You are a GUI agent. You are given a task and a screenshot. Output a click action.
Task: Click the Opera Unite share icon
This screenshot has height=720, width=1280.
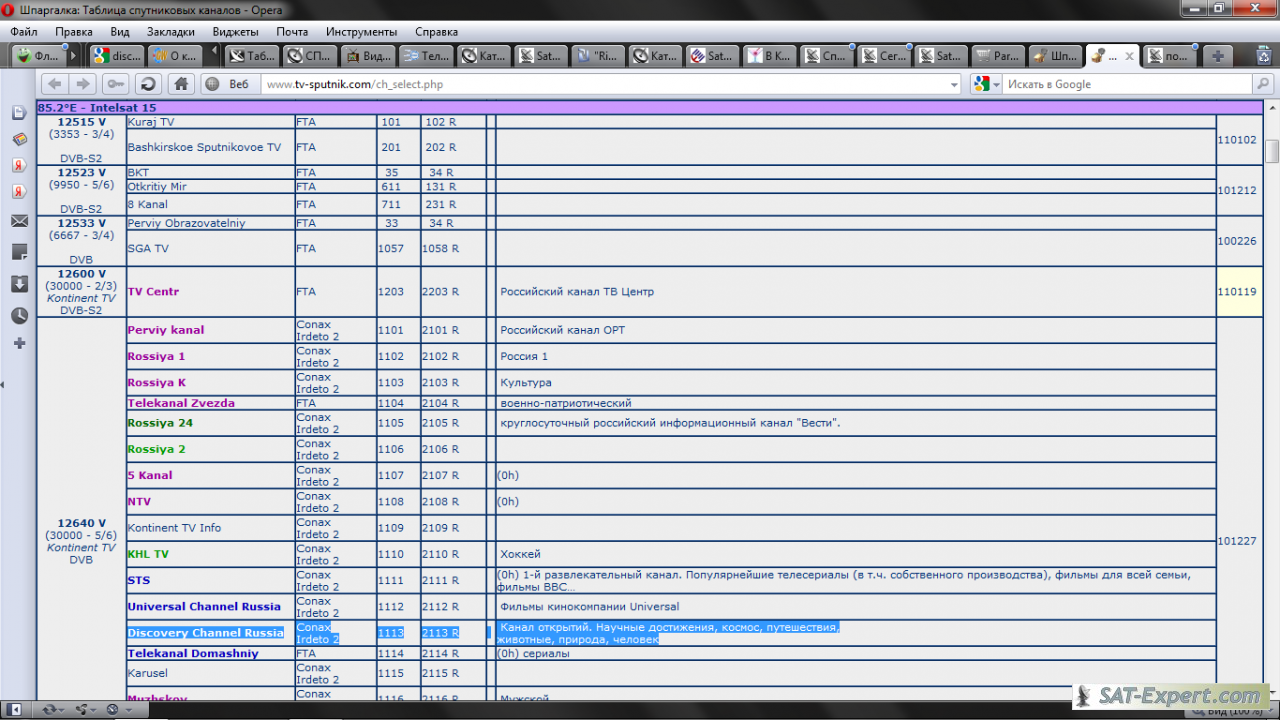coord(81,709)
